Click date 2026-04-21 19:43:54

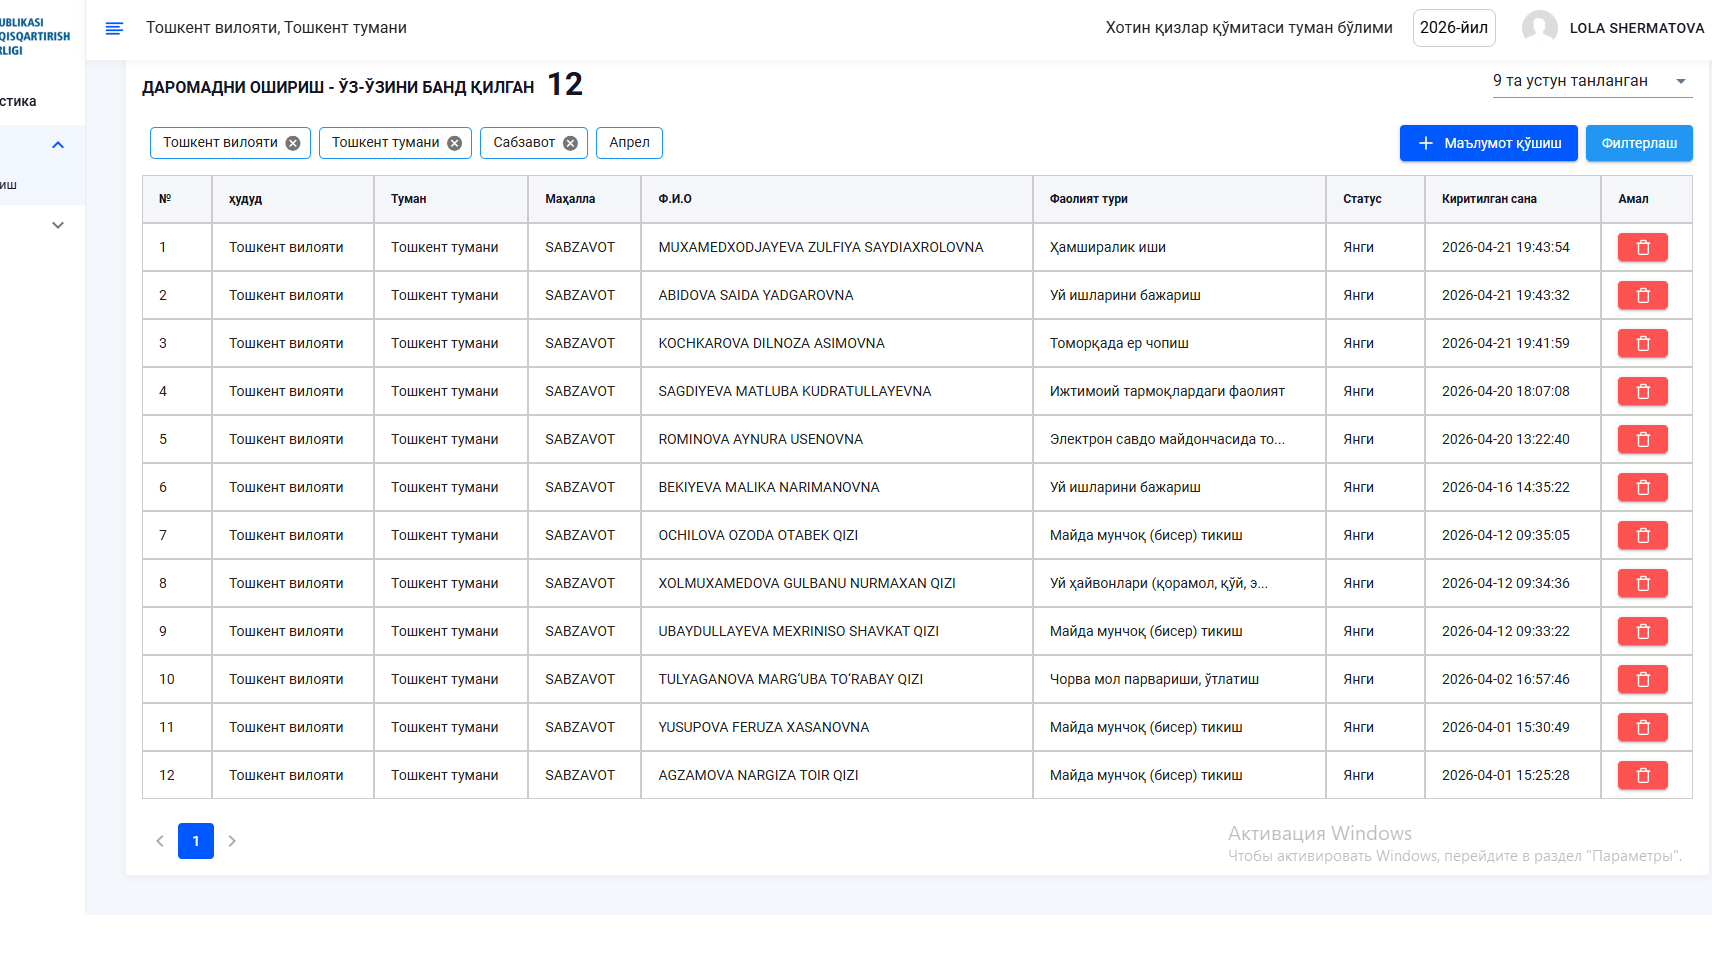pyautogui.click(x=1506, y=247)
